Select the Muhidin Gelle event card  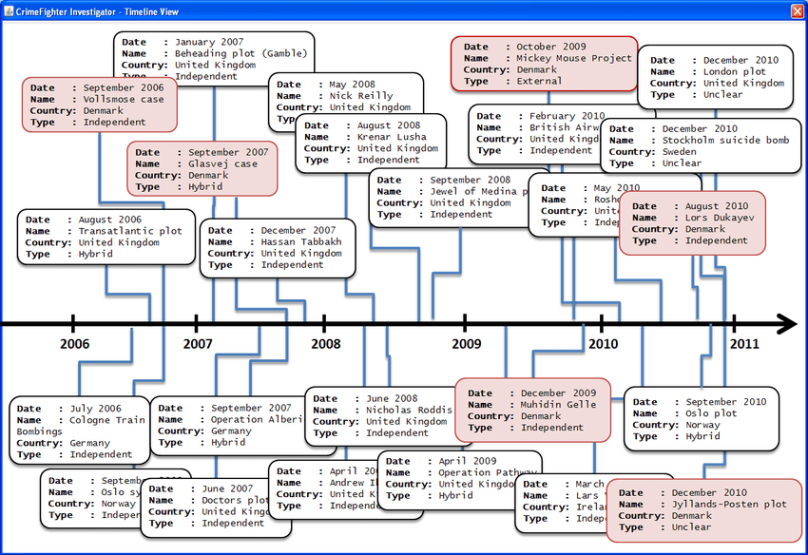click(x=531, y=410)
